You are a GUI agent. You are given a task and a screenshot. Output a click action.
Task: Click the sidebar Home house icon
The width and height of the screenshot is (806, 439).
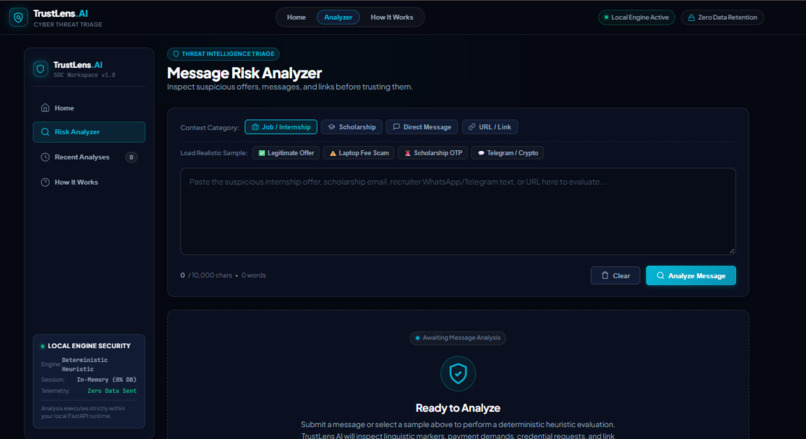point(45,108)
